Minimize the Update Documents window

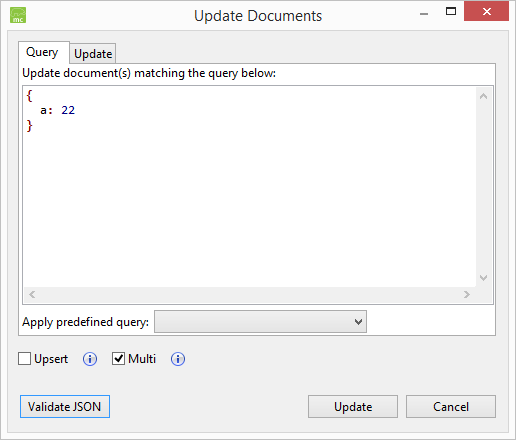(x=424, y=13)
